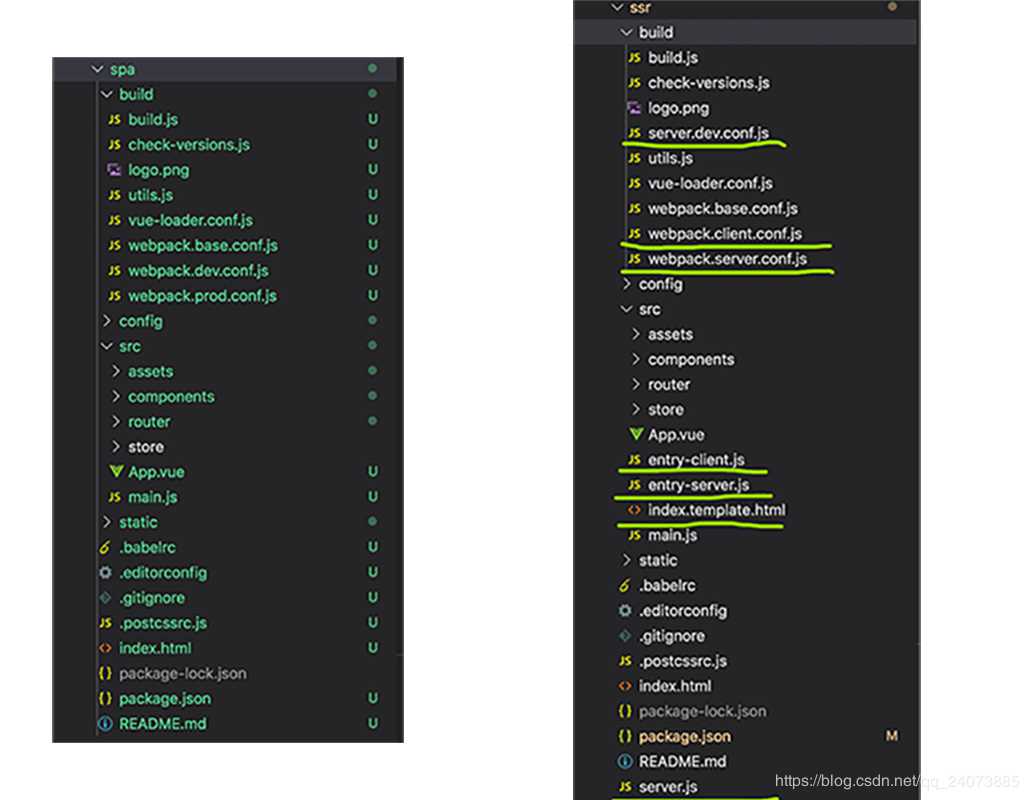
Task: Open server.dev.conf.js file
Action: click(x=708, y=133)
